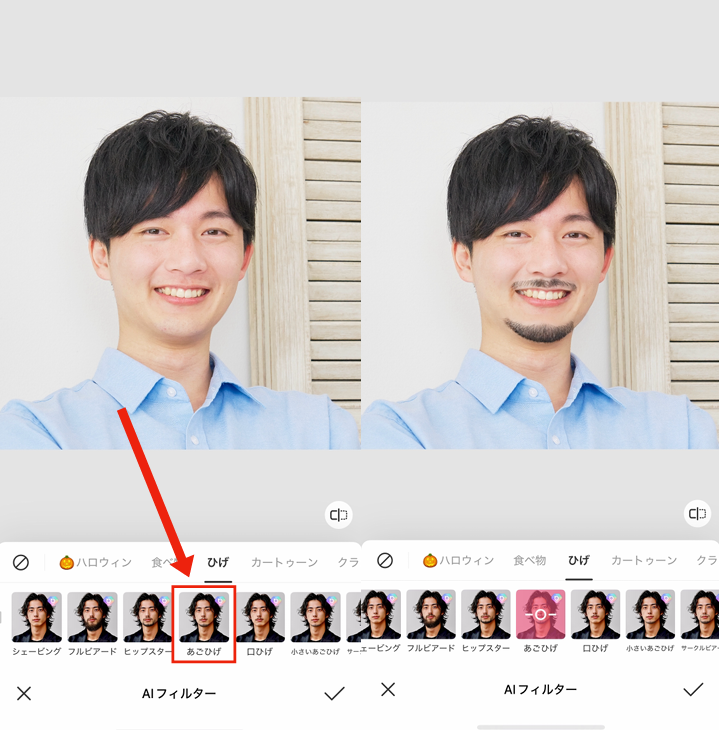719x730 pixels.
Task: Confirm with checkmark in right screen
Action: 693,689
